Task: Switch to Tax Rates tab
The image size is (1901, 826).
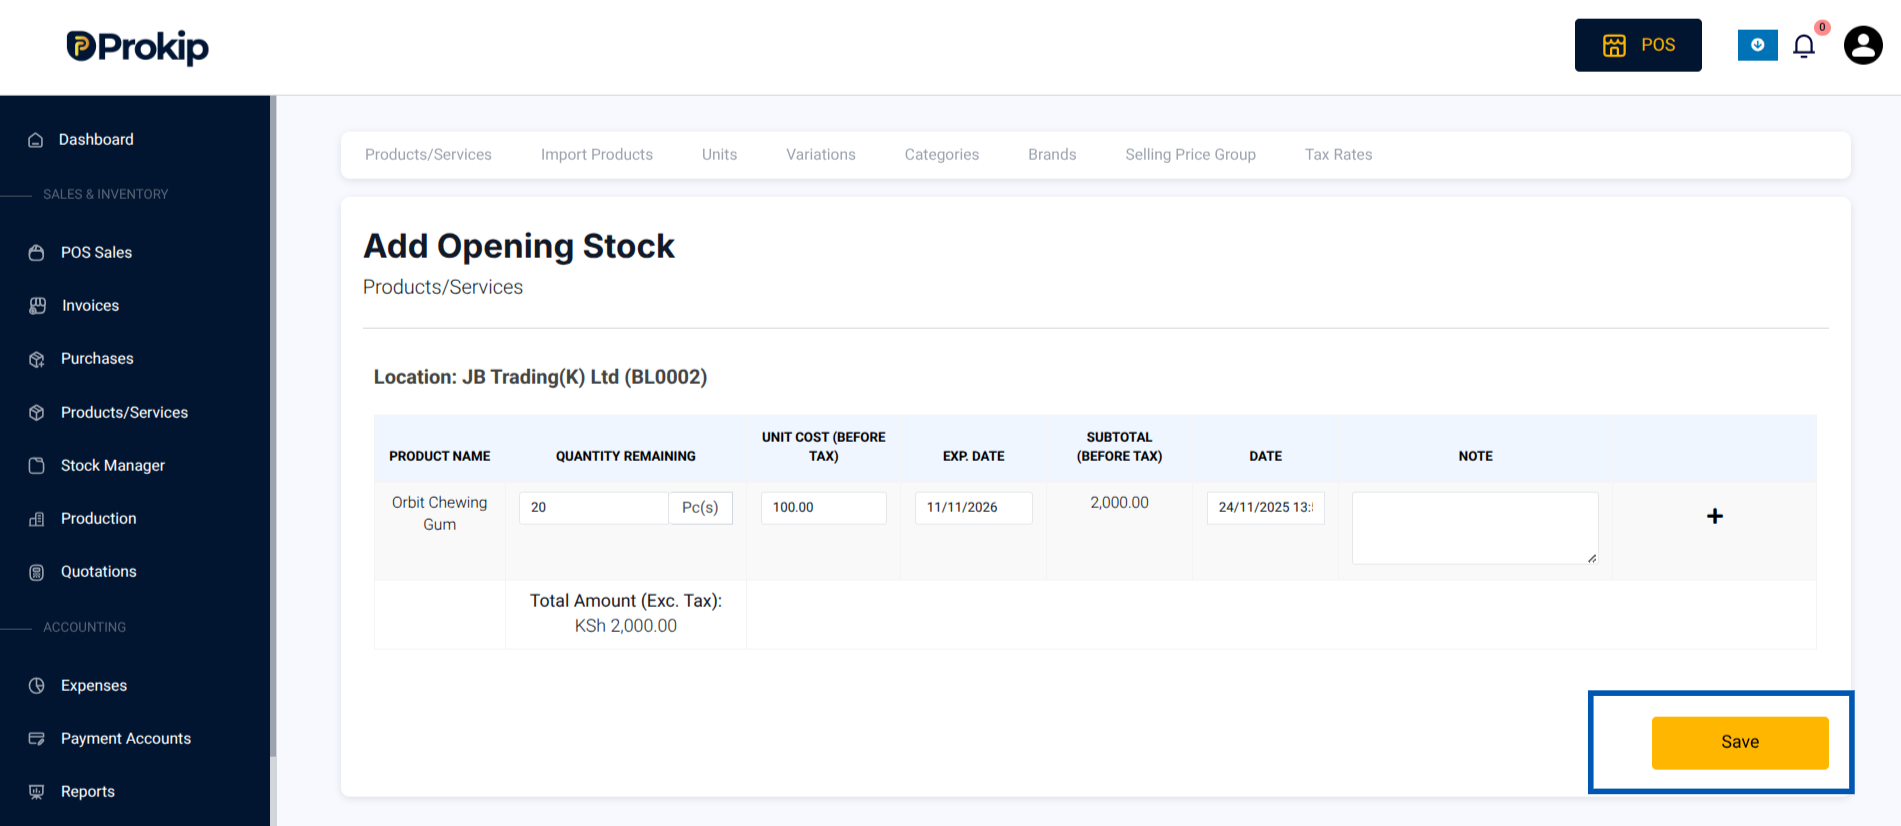Action: (1338, 154)
